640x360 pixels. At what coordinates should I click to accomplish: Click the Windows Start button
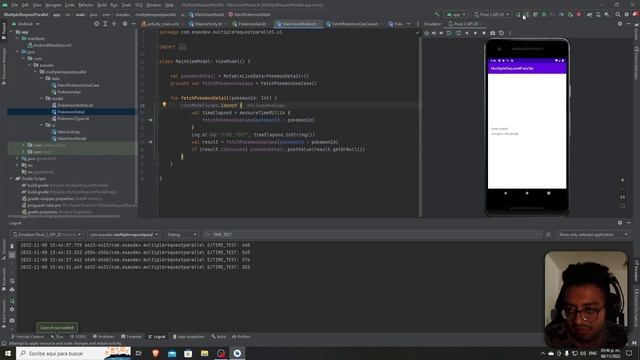[x=8, y=353]
